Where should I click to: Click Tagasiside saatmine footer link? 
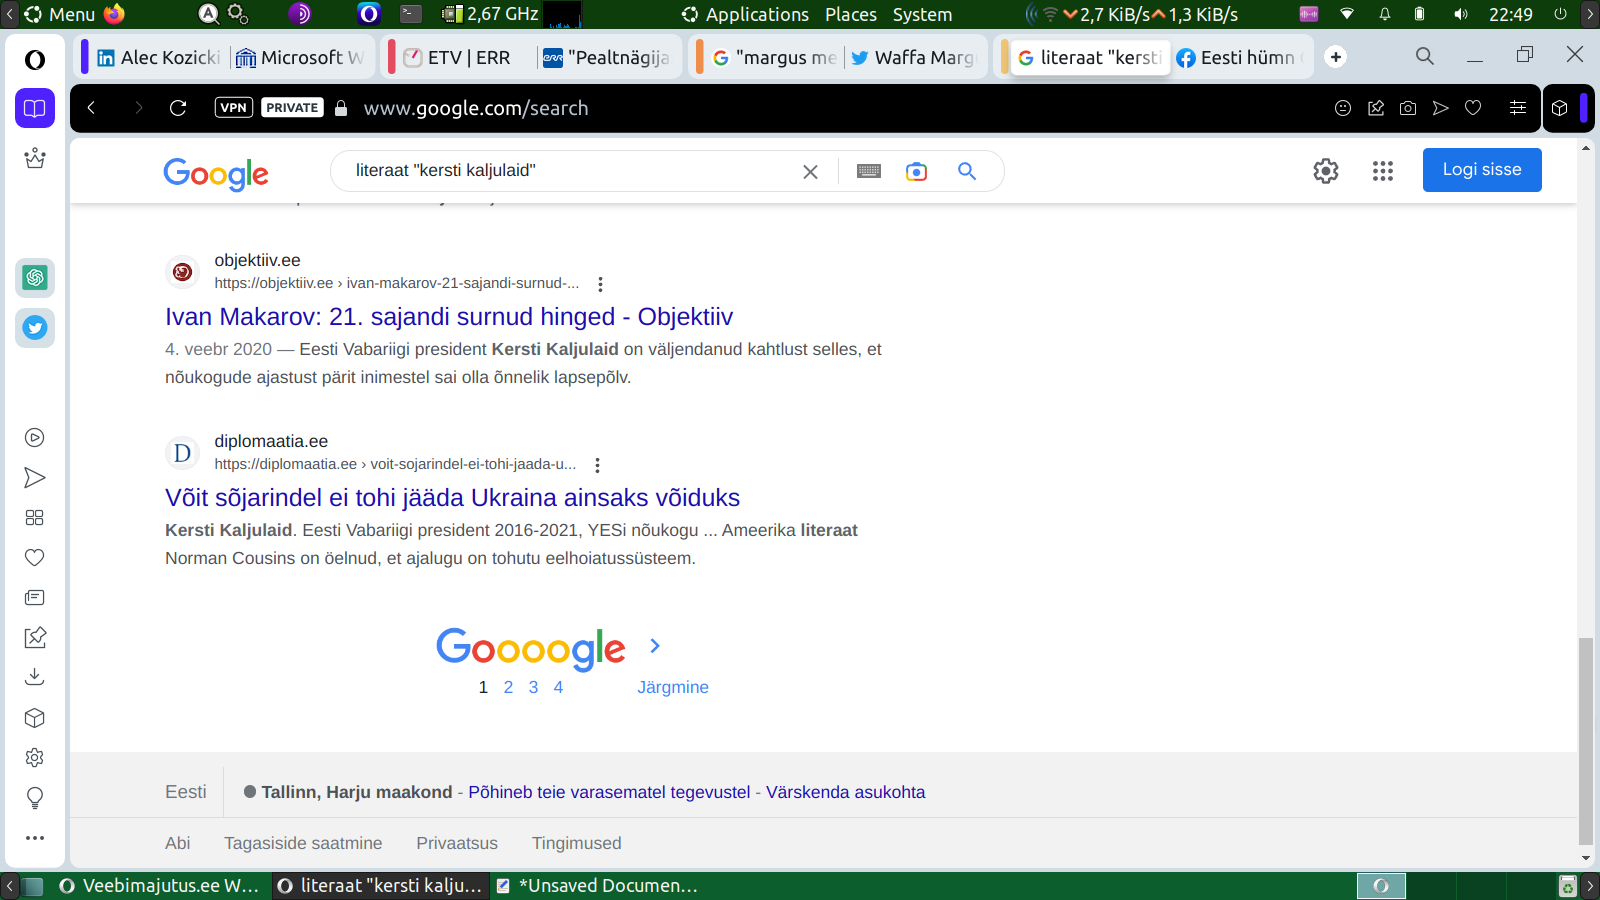click(303, 843)
